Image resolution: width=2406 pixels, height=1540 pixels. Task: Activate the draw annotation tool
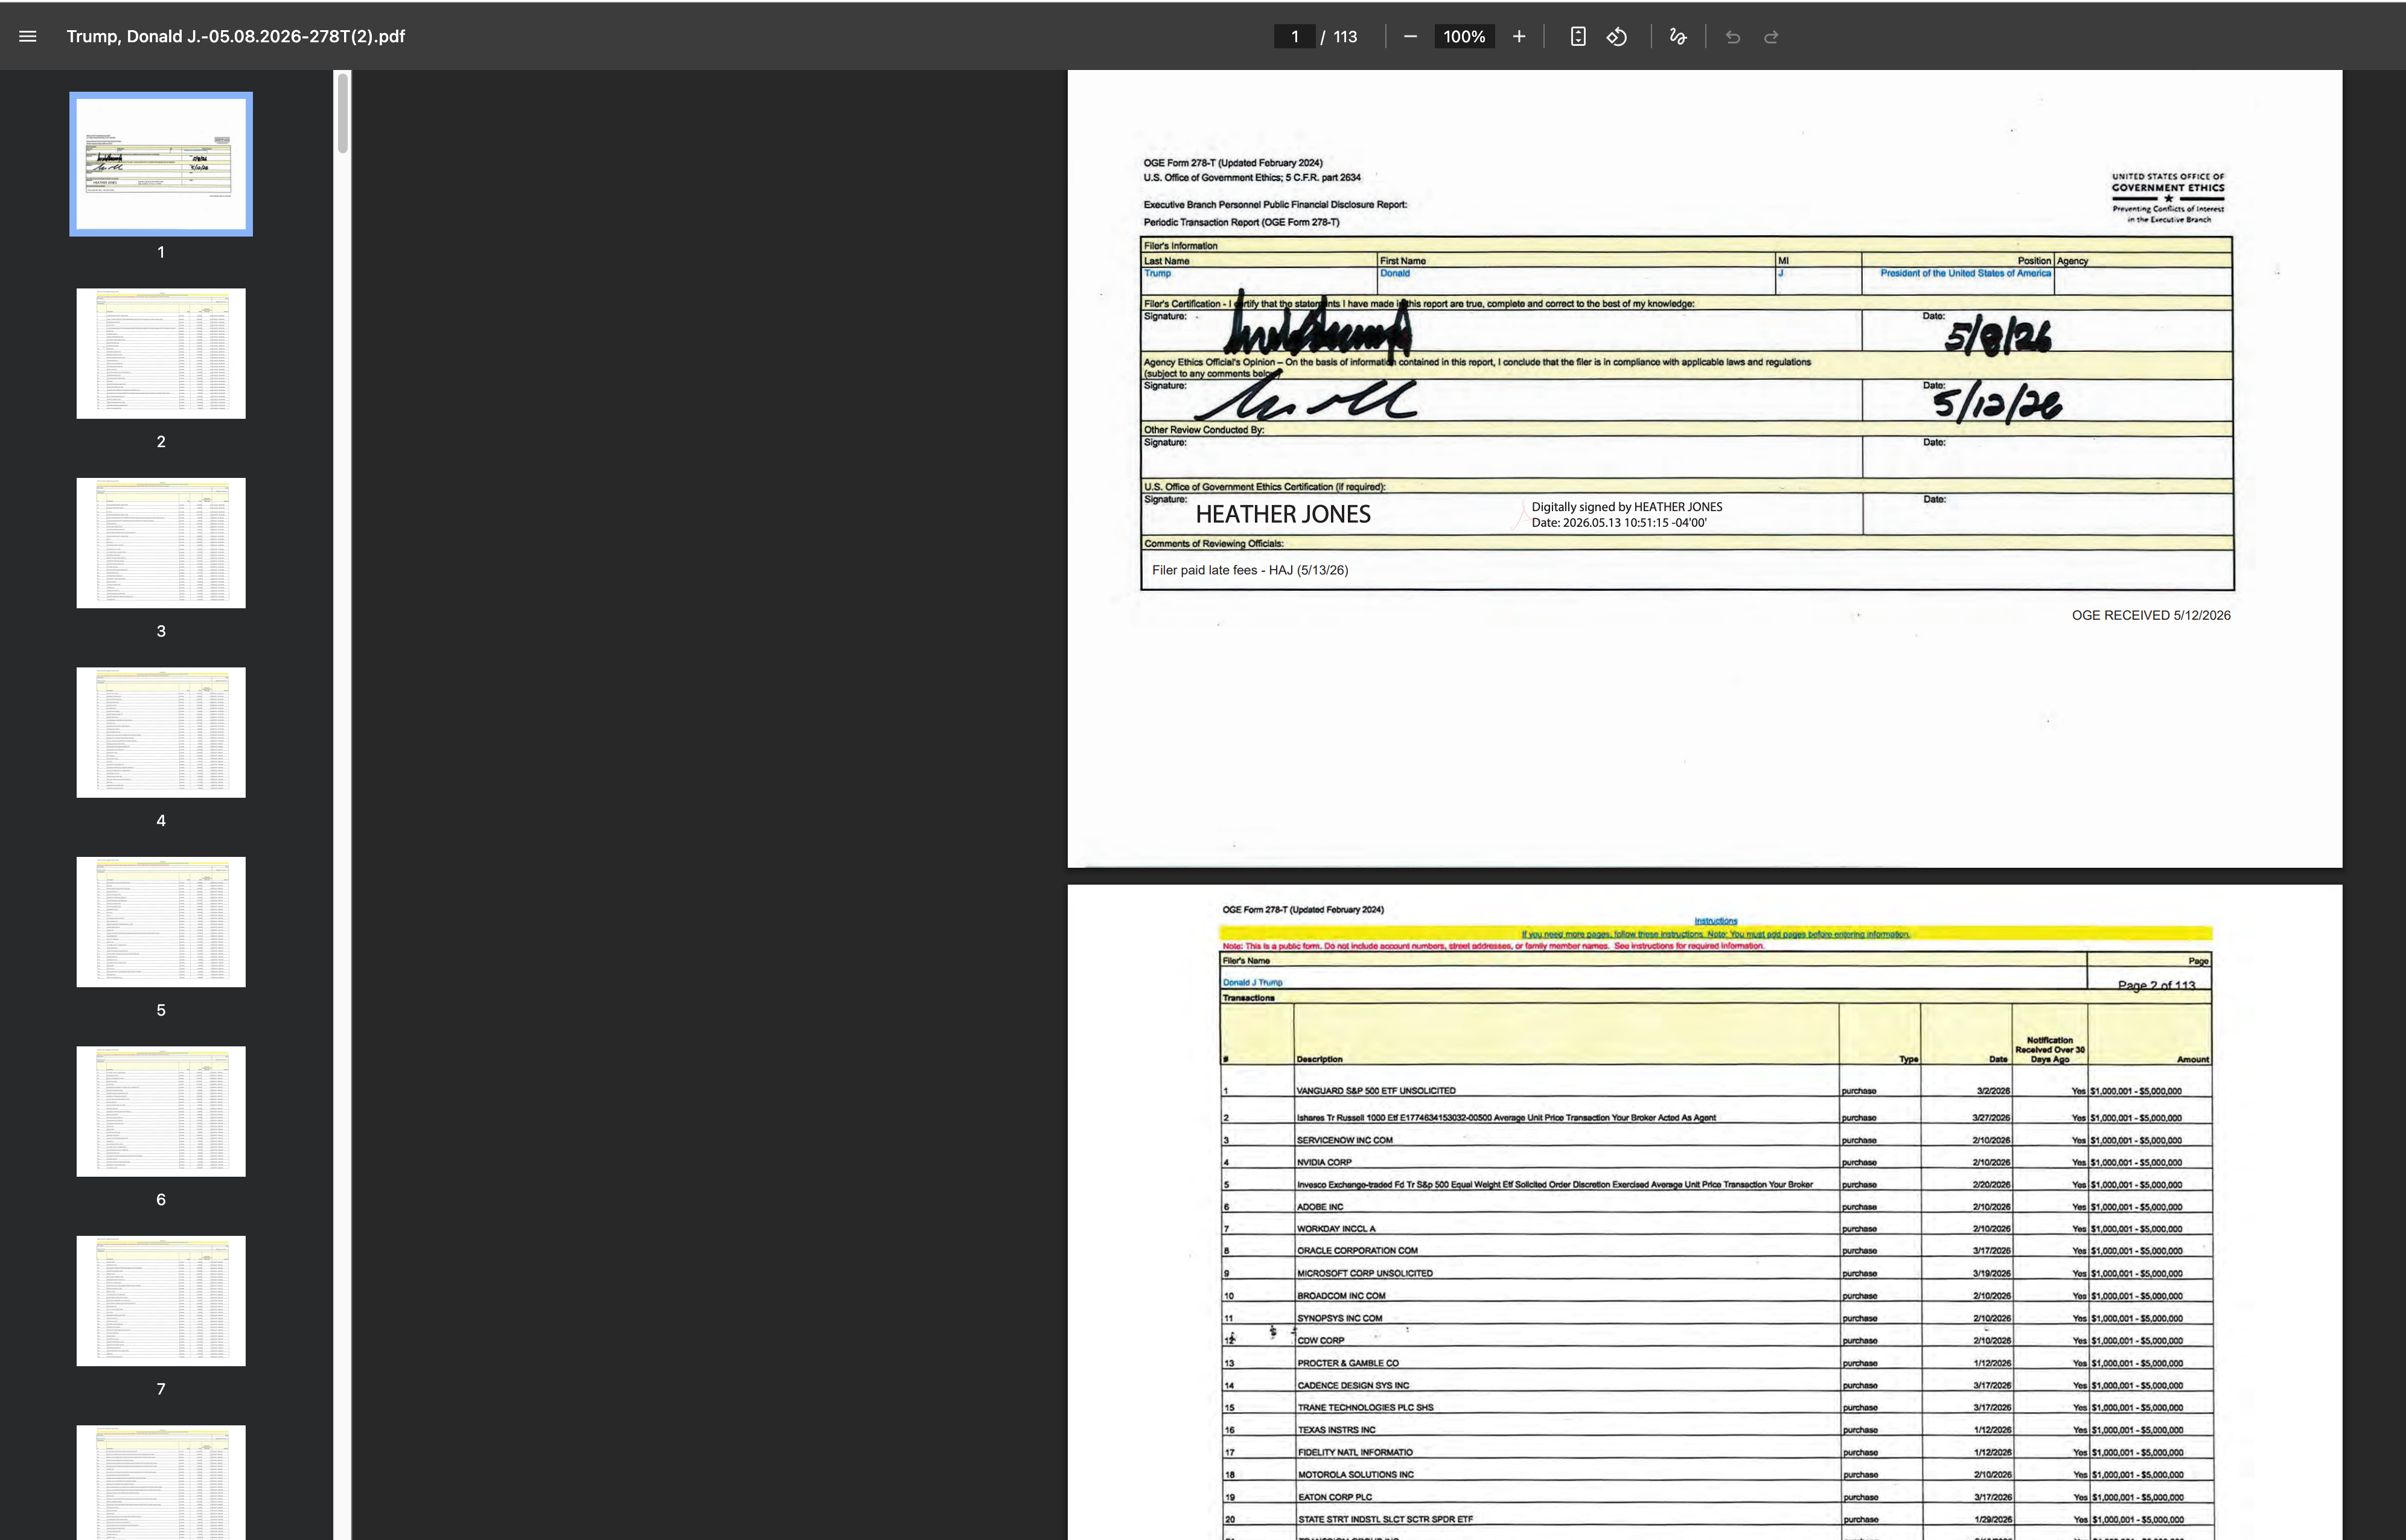point(1678,36)
